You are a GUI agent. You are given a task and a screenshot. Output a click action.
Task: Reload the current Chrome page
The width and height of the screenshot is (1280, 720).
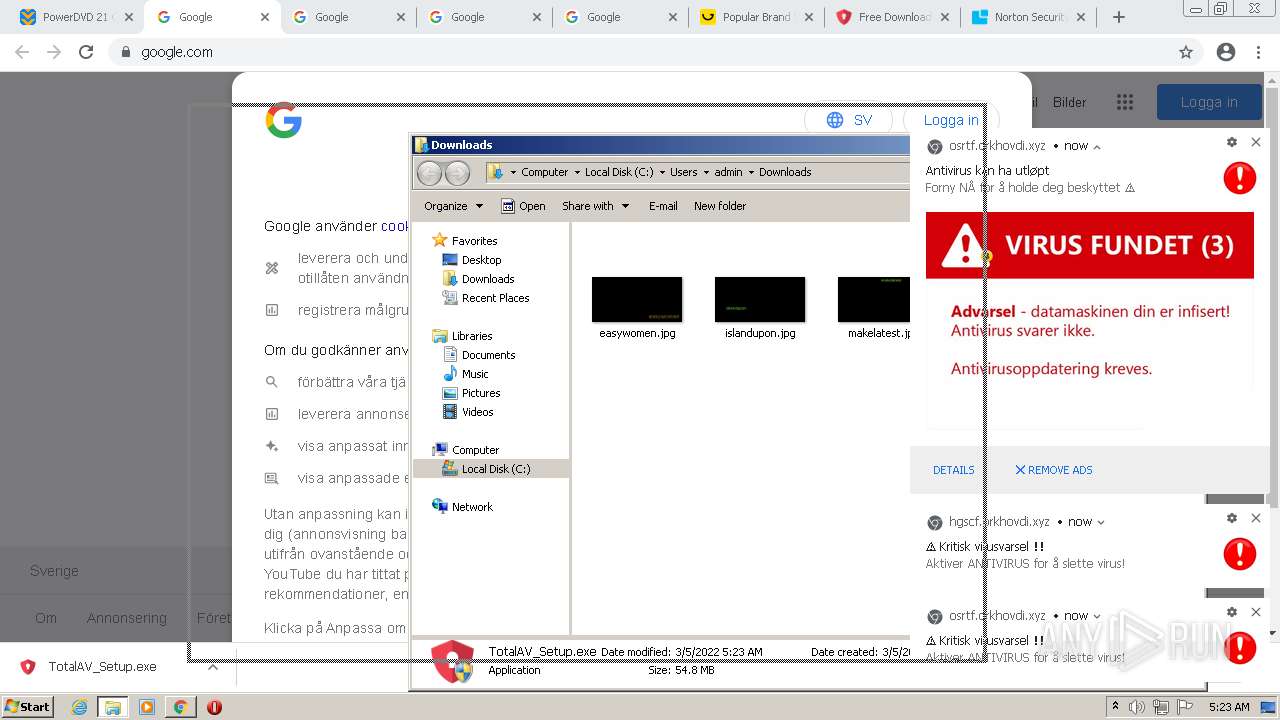pyautogui.click(x=86, y=52)
